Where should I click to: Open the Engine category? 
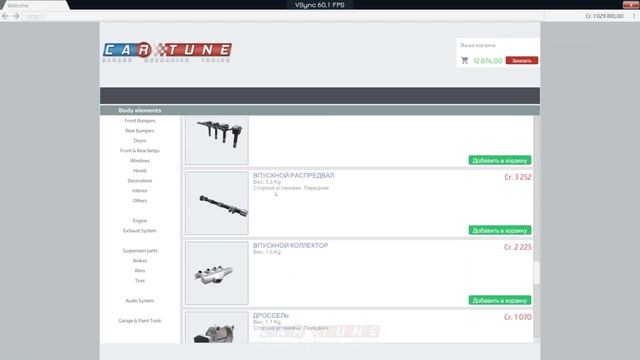(140, 221)
